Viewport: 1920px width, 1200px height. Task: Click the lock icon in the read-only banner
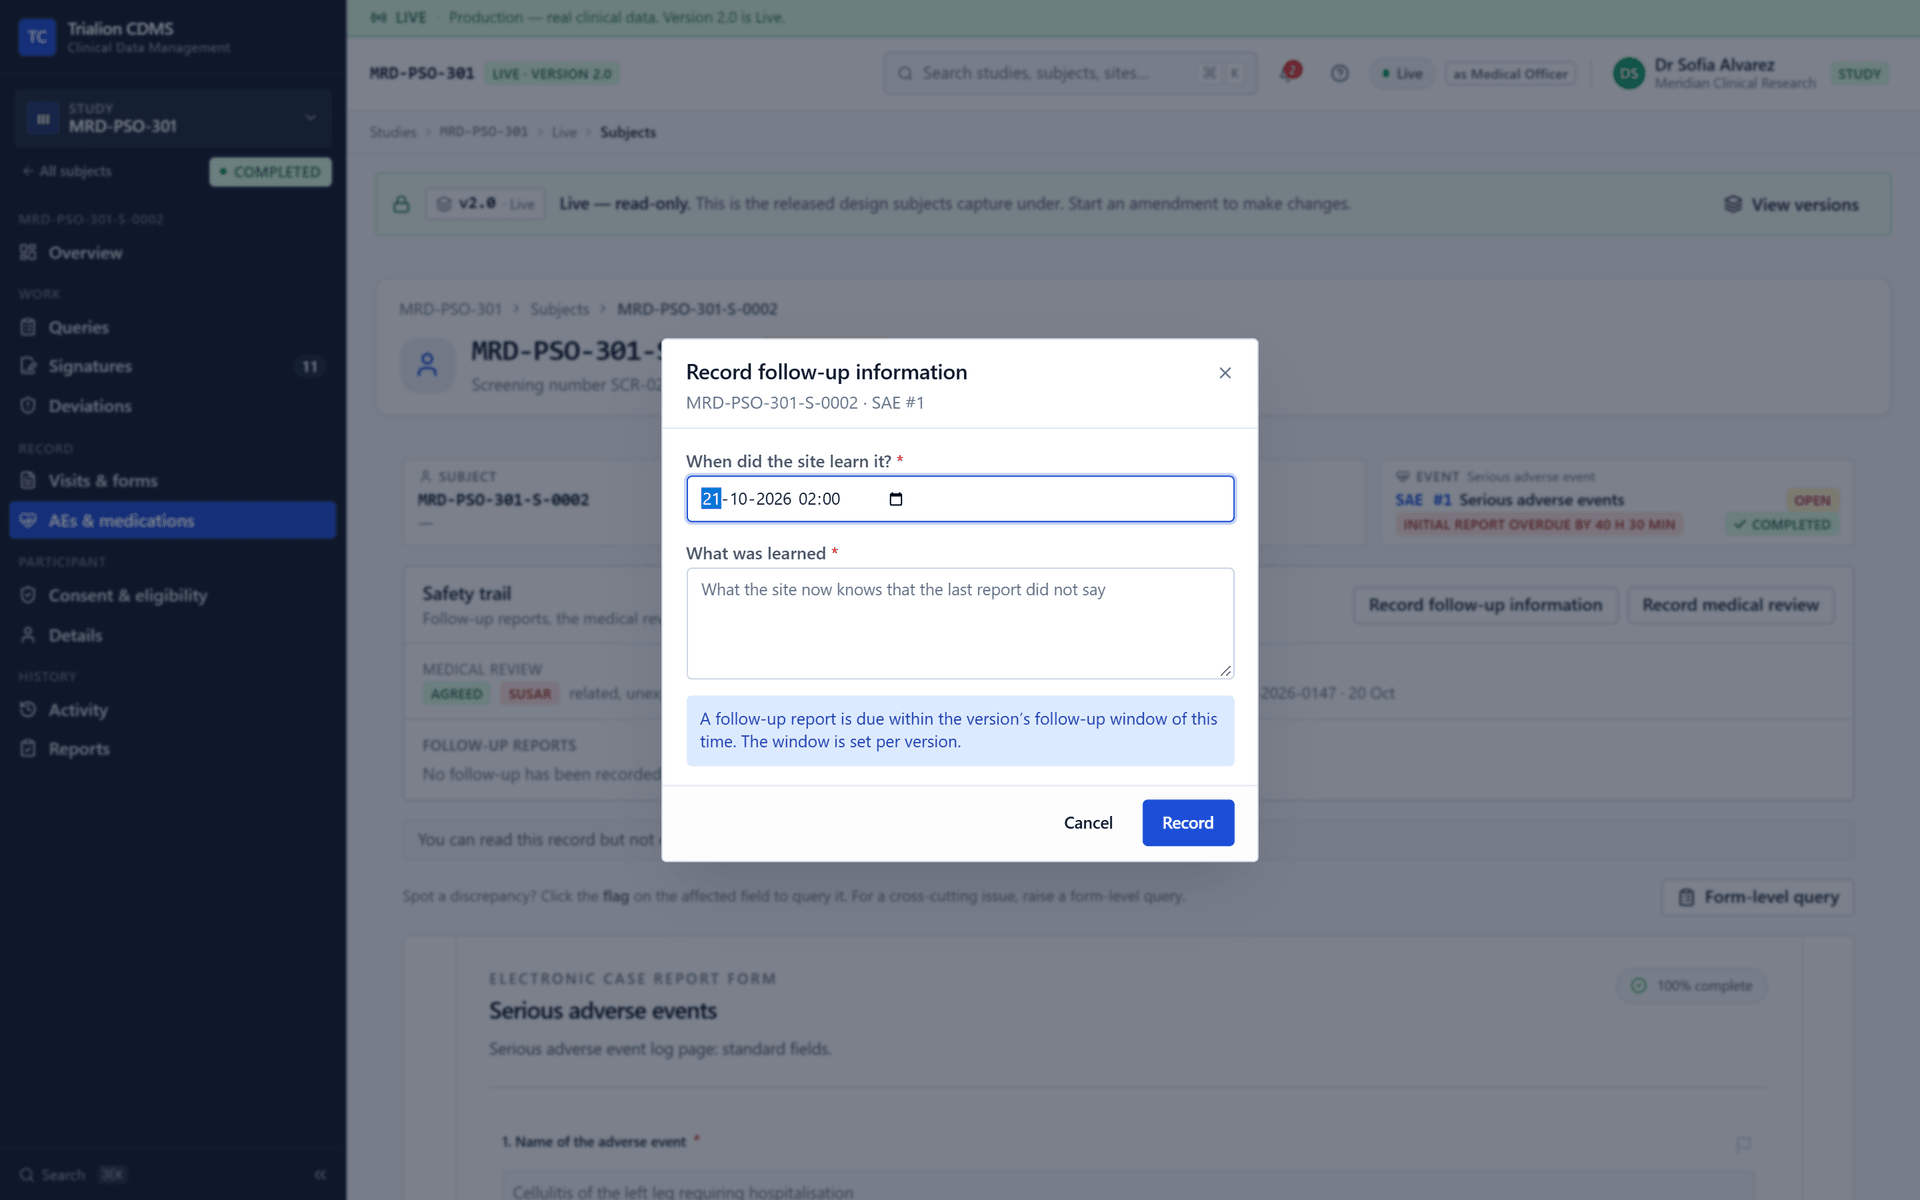click(x=401, y=204)
